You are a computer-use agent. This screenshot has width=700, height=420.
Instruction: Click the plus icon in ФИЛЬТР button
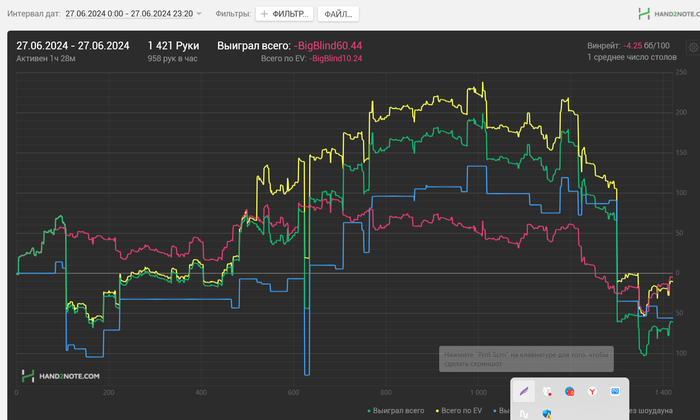click(264, 14)
